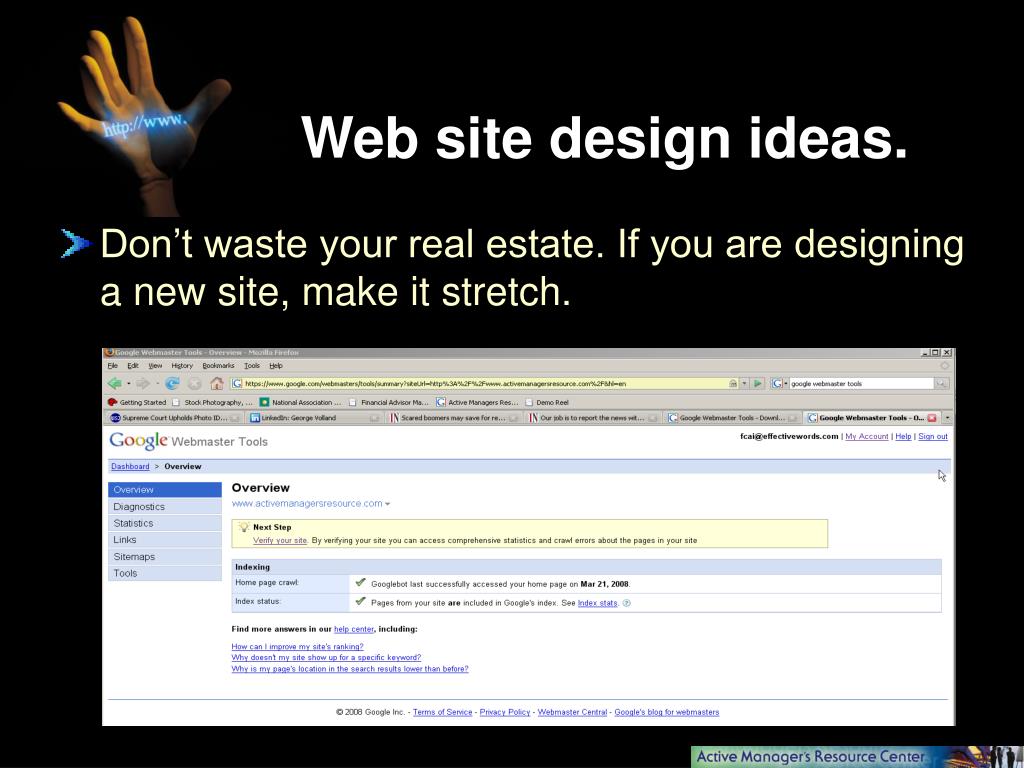The height and width of the screenshot is (768, 1024).
Task: Open the File menu
Action: (113, 366)
